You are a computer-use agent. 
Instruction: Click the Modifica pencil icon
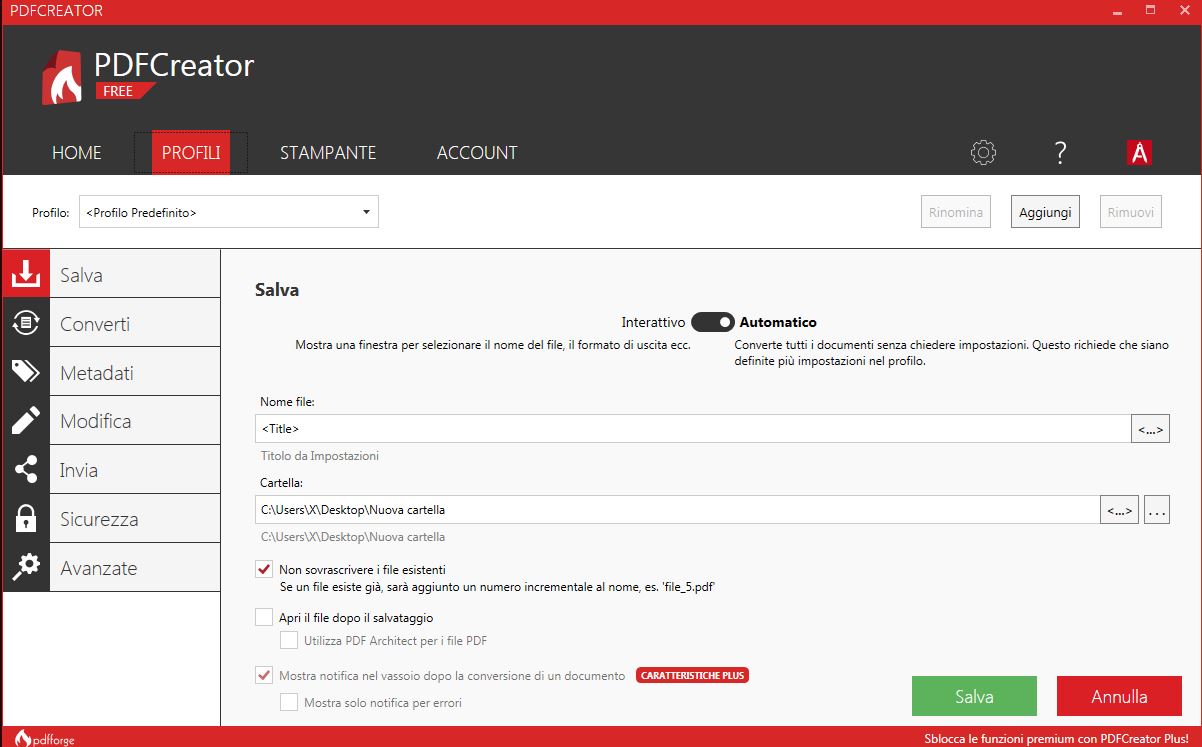26,421
